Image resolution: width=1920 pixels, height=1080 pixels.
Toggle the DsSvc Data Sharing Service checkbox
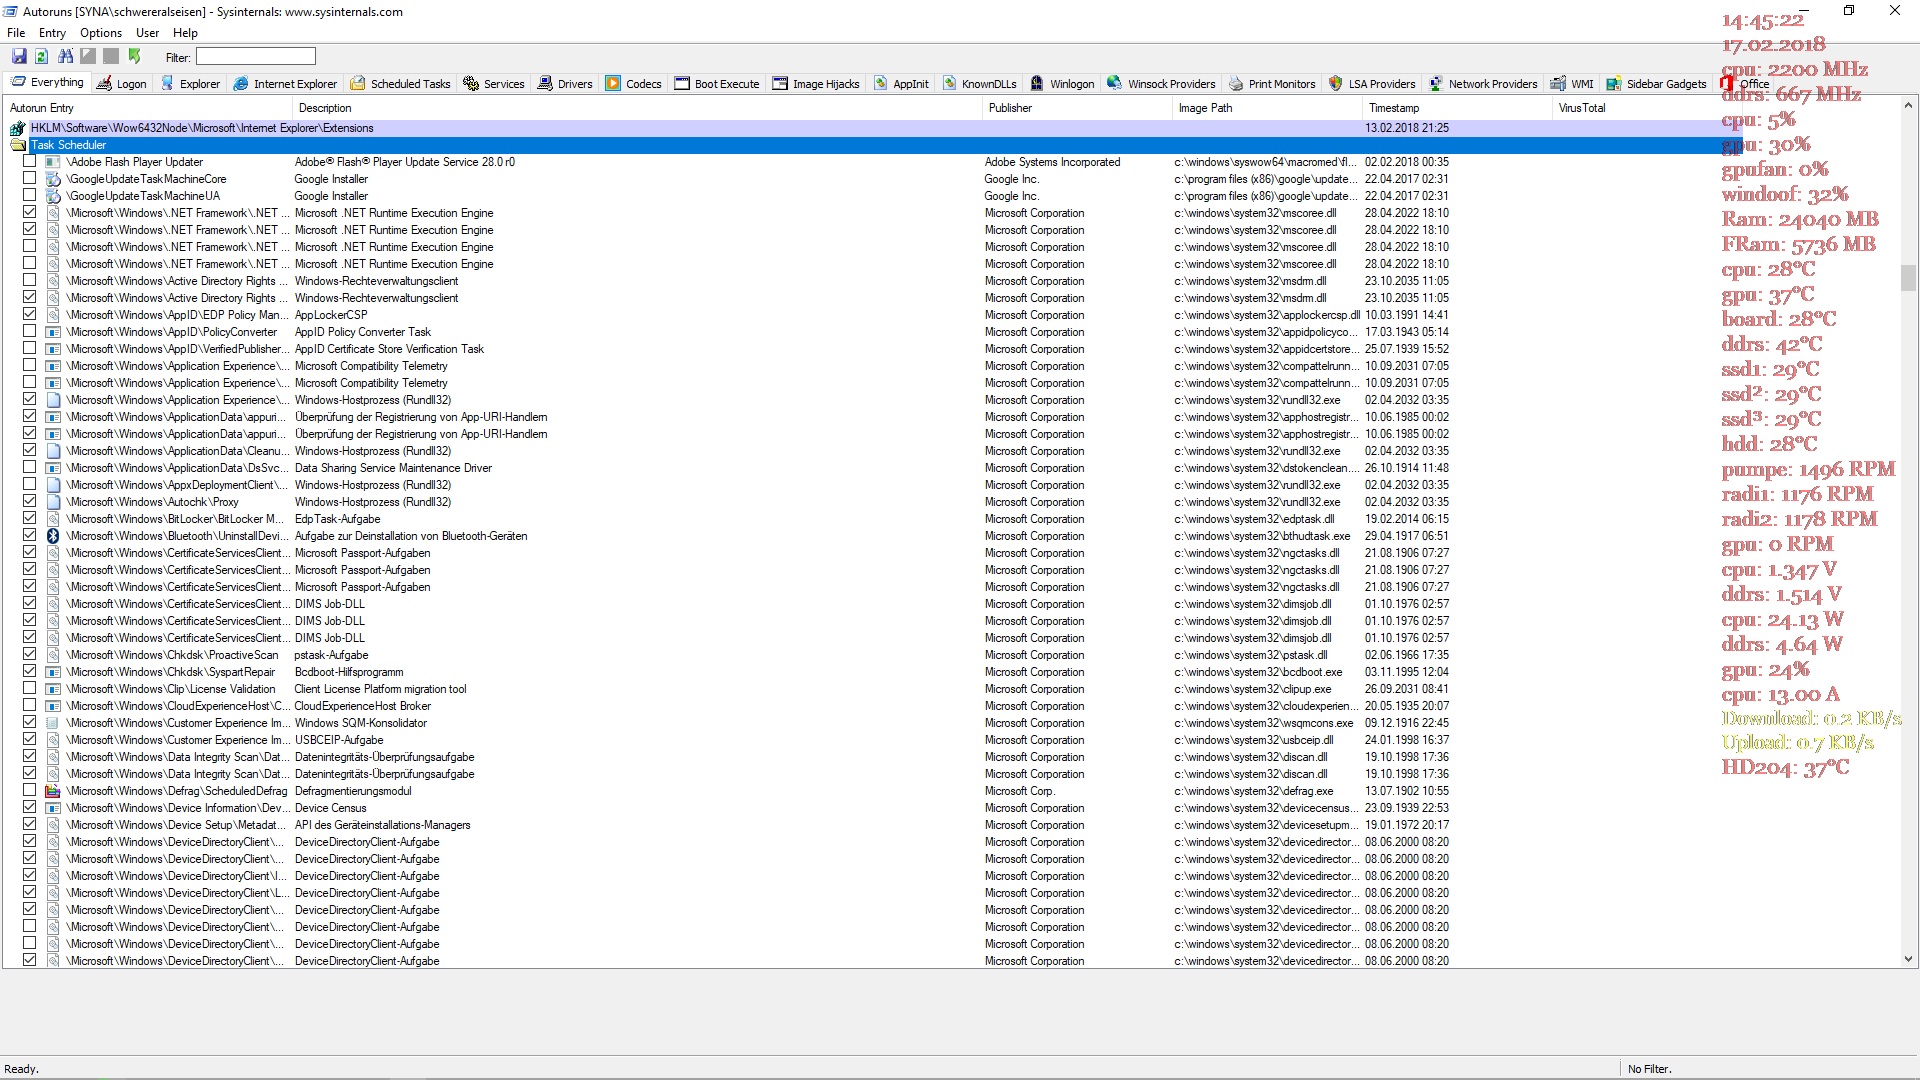click(x=29, y=467)
